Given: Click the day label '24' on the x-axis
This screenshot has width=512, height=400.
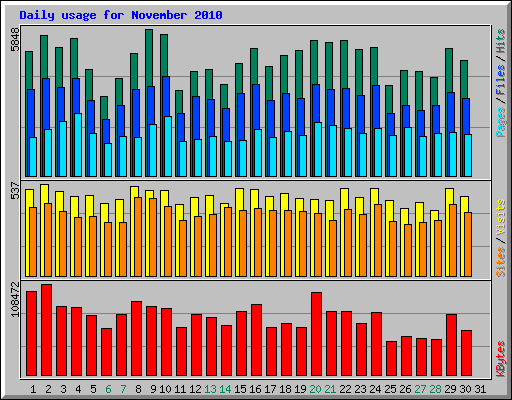Looking at the screenshot, I should point(375,389).
